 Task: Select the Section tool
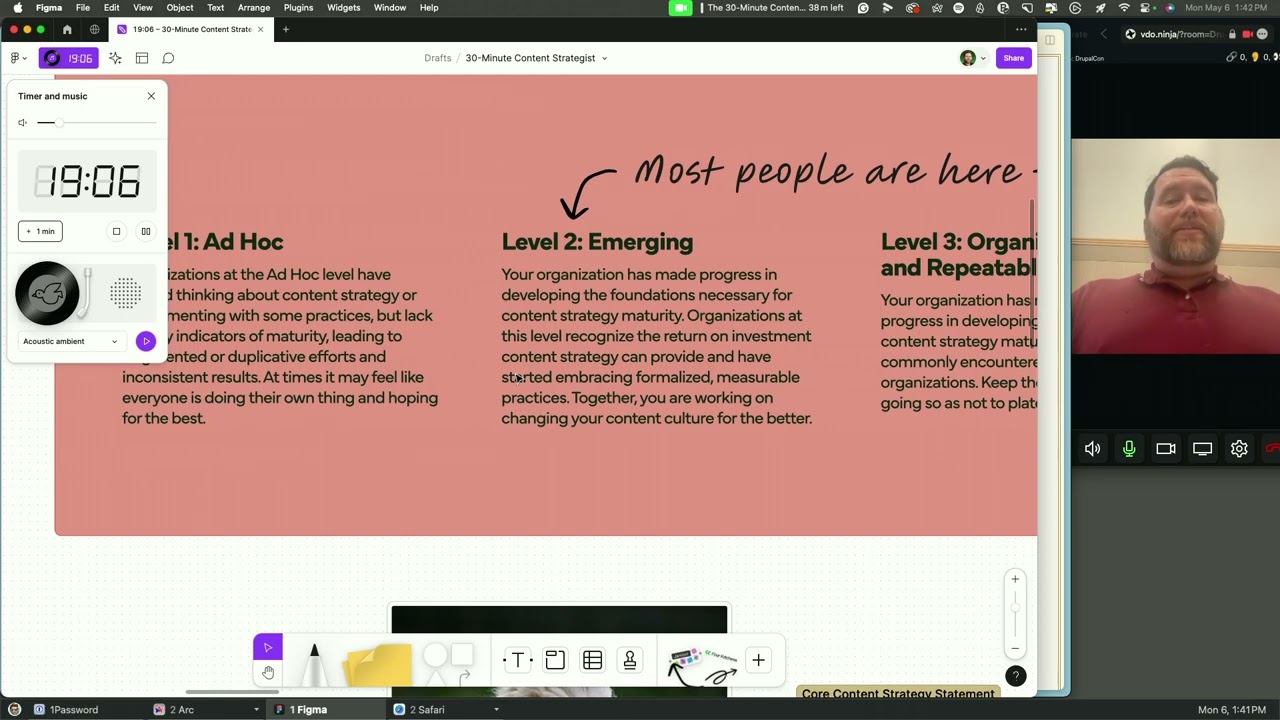click(x=555, y=660)
